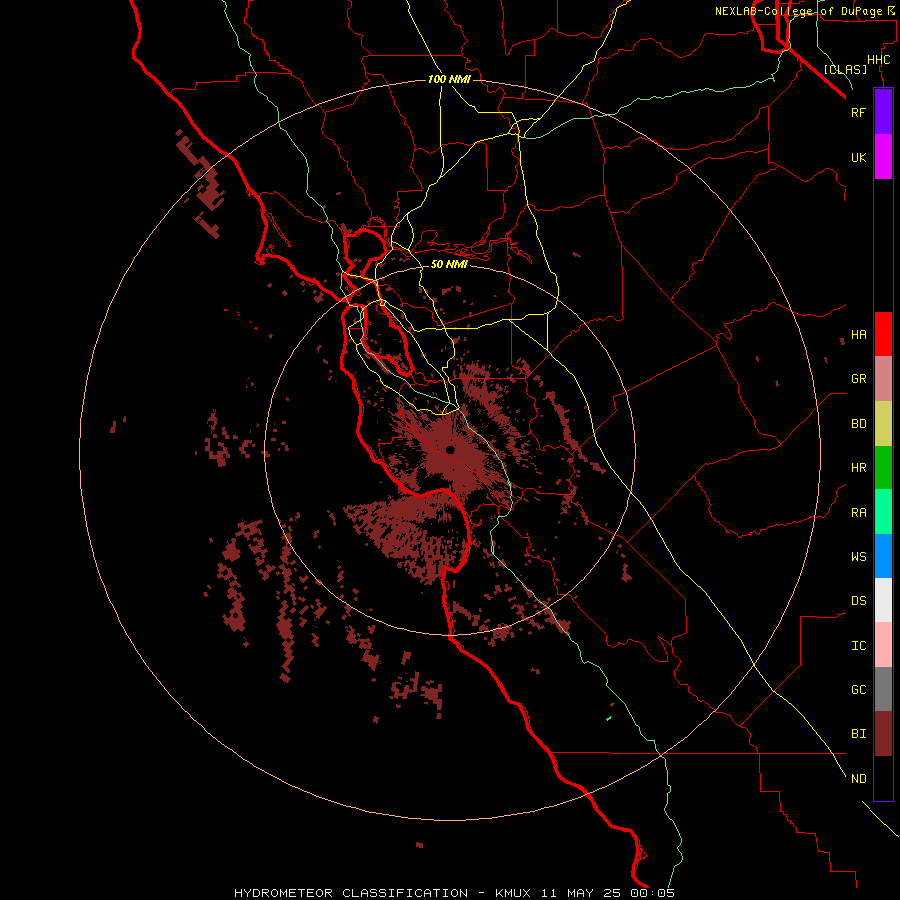Click the RA legend label
The width and height of the screenshot is (900, 900).
(858, 513)
